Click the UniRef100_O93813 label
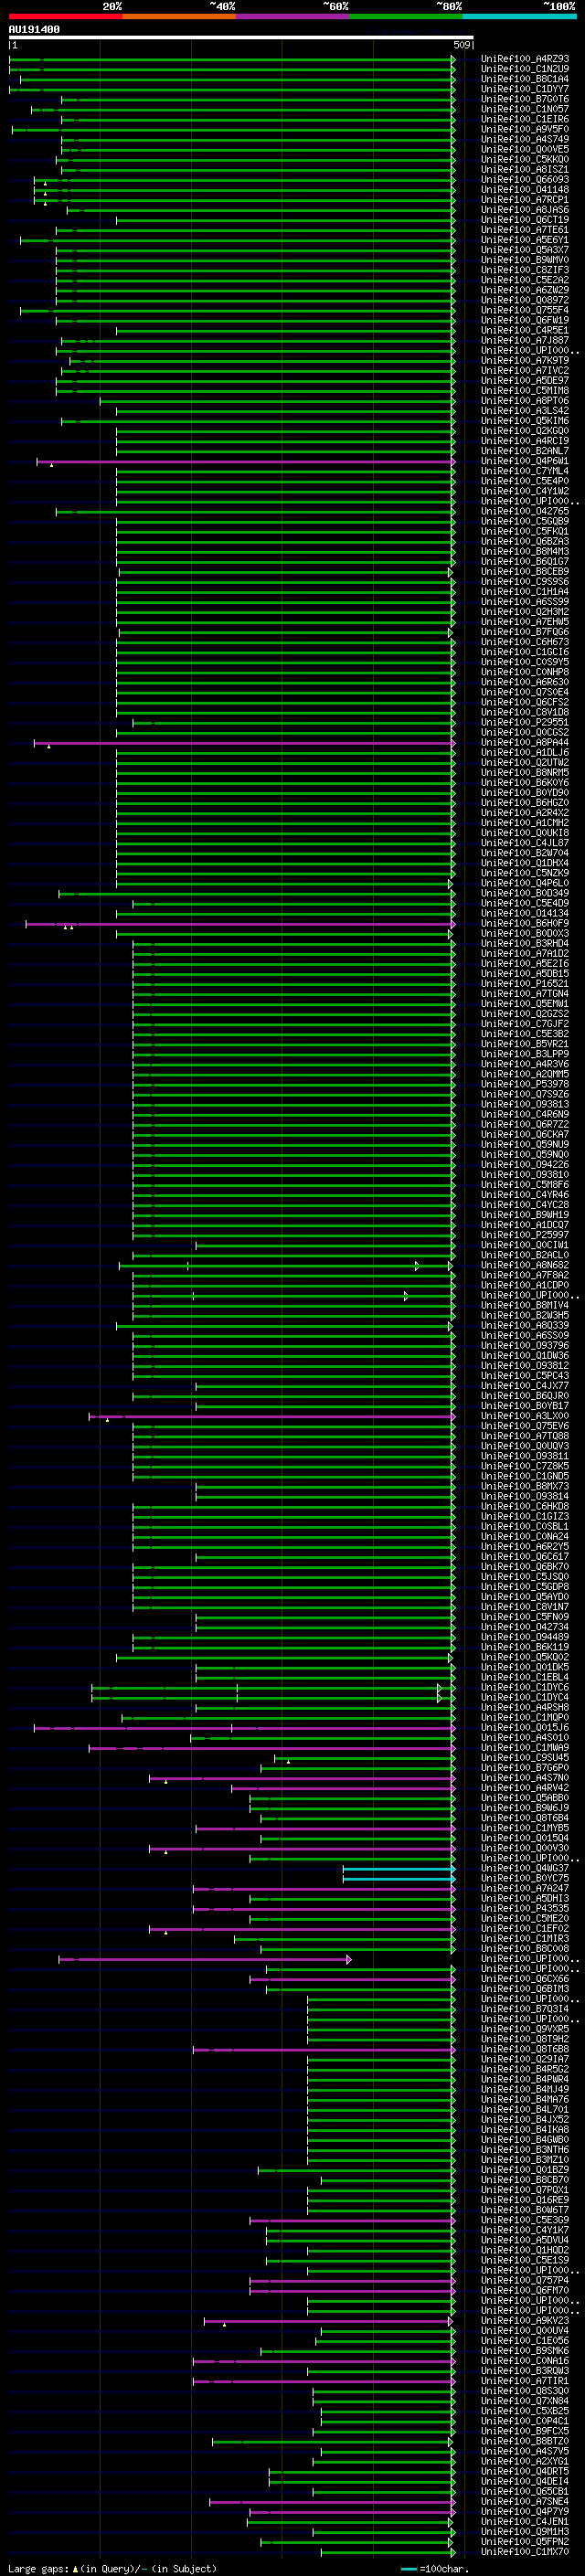 (525, 1104)
